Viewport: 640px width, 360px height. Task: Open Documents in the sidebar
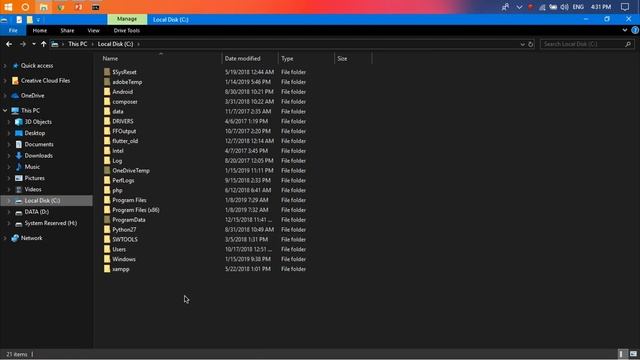(39, 144)
